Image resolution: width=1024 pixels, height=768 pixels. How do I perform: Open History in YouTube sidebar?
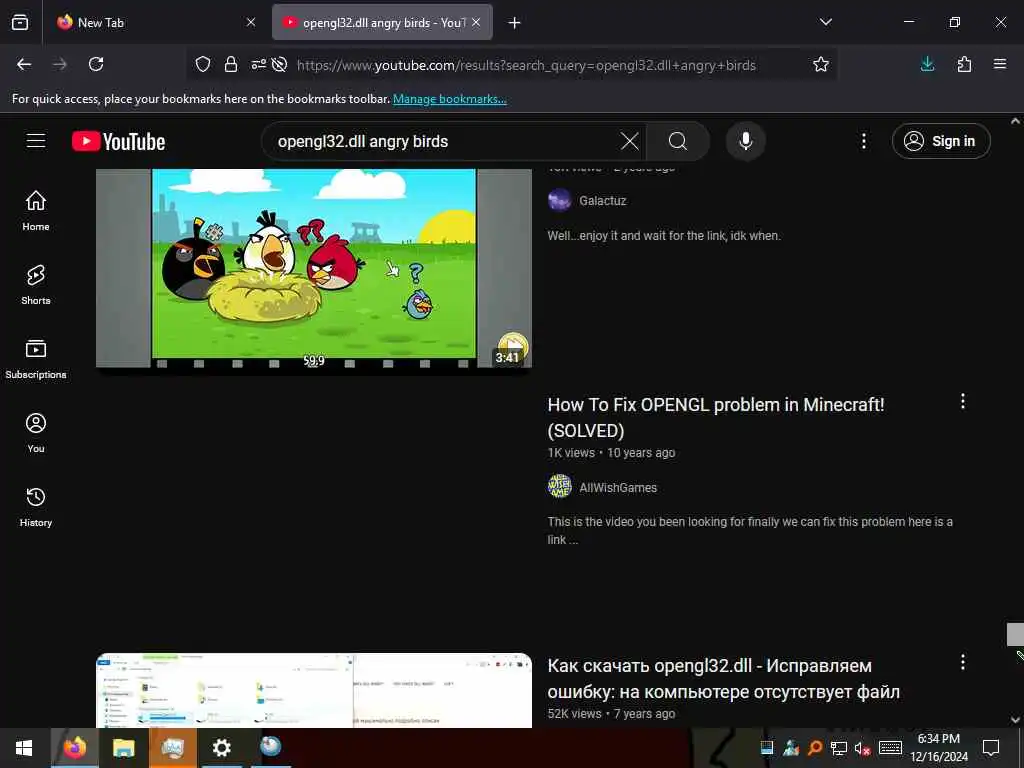click(x=36, y=507)
